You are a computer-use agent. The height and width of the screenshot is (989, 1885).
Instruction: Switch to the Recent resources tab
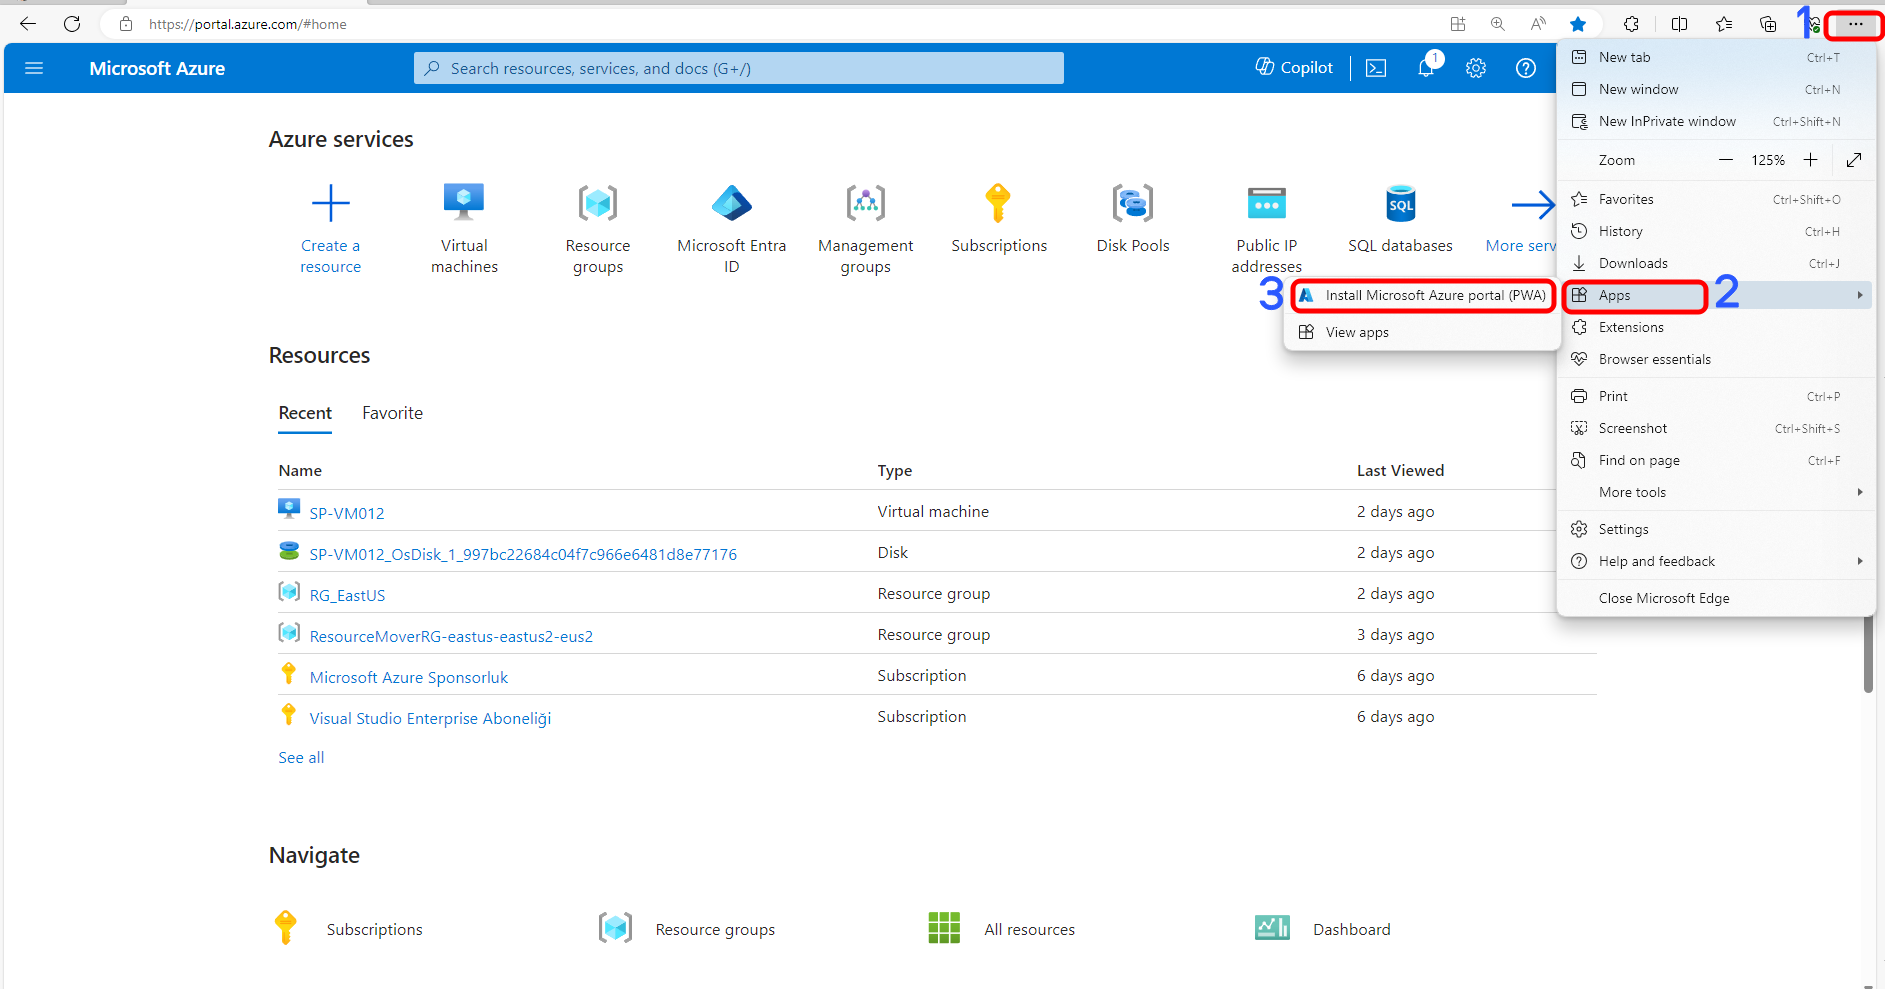[x=304, y=412]
